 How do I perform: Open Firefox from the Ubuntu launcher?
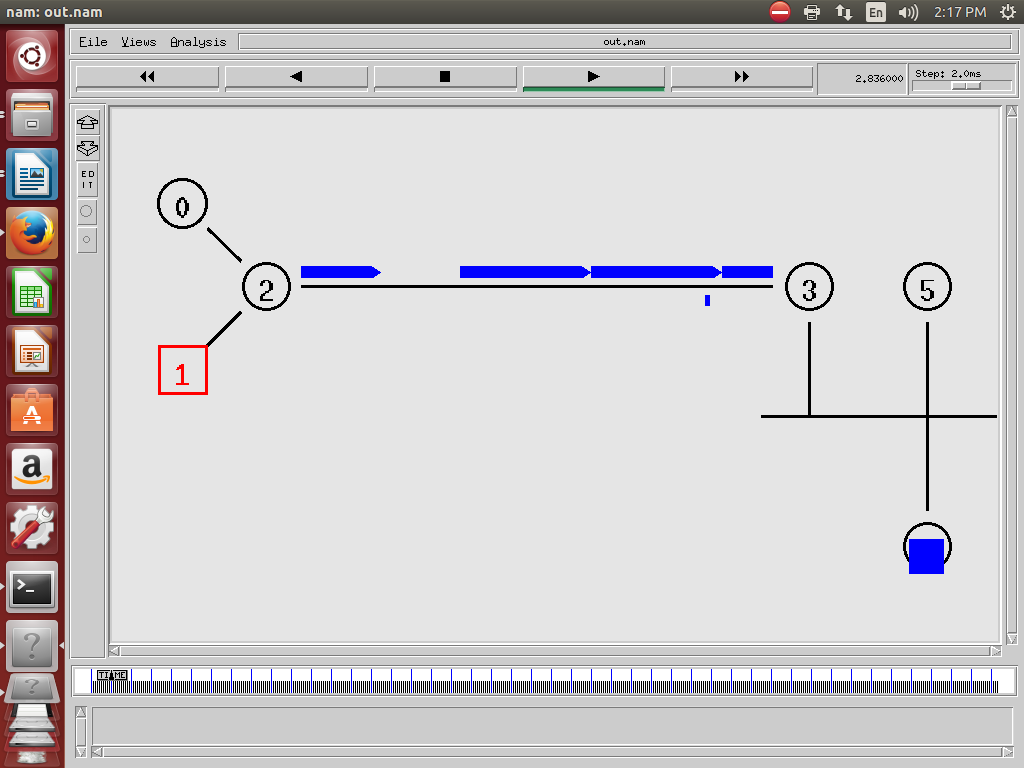[x=32, y=234]
